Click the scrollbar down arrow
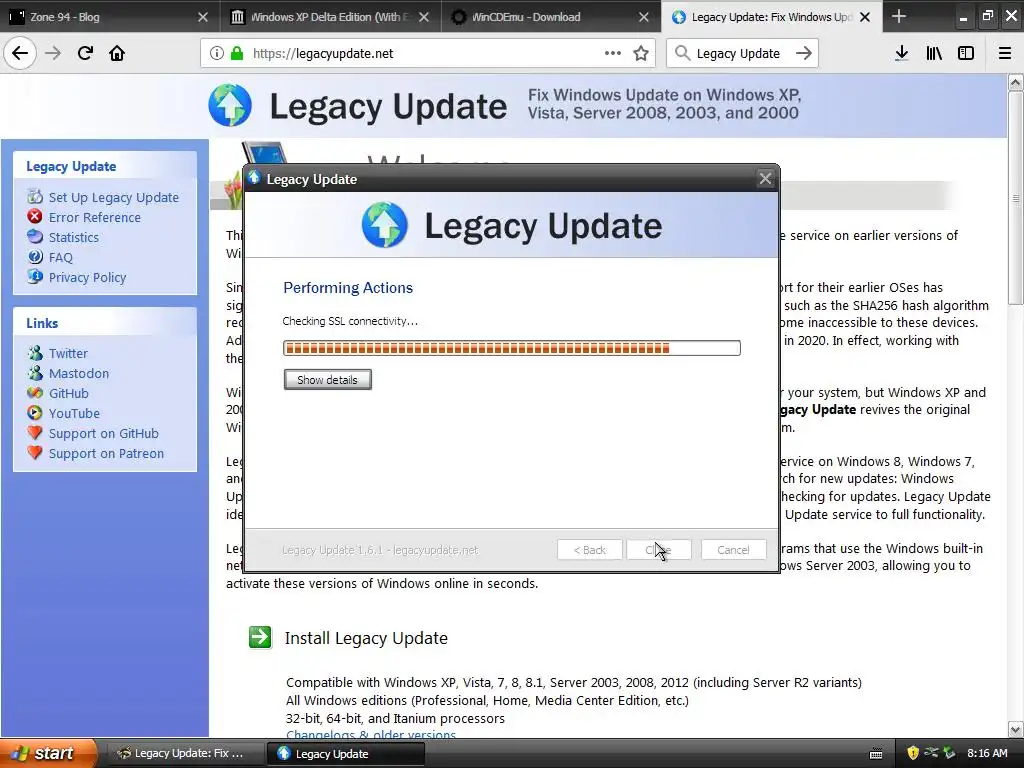 1016,729
